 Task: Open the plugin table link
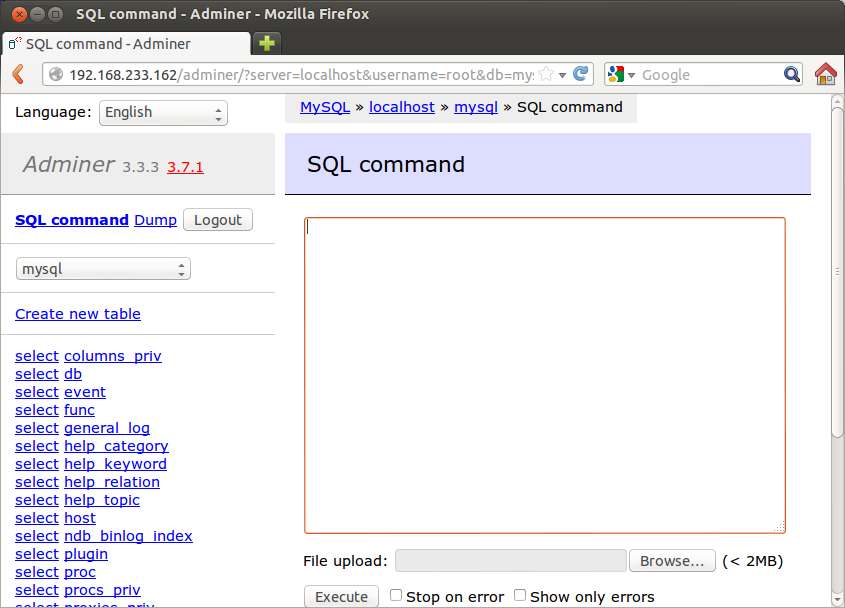pyautogui.click(x=86, y=554)
